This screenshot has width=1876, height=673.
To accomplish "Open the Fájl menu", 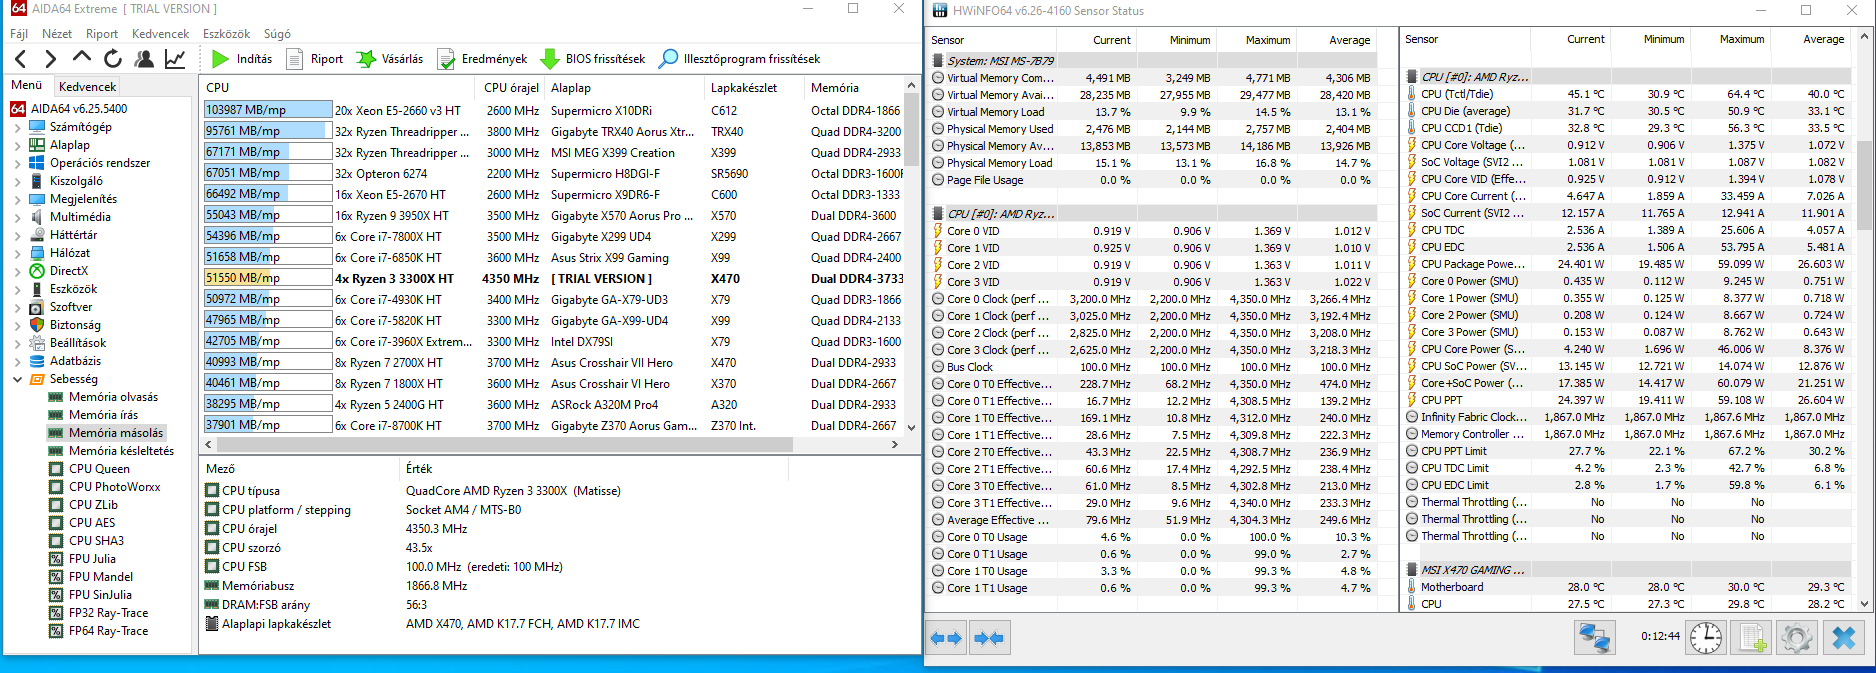I will (19, 34).
